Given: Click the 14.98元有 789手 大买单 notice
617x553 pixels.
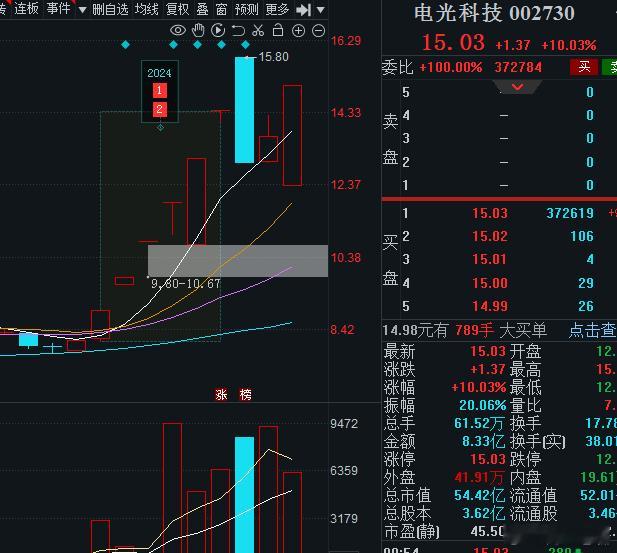Looking at the screenshot, I should pos(464,331).
